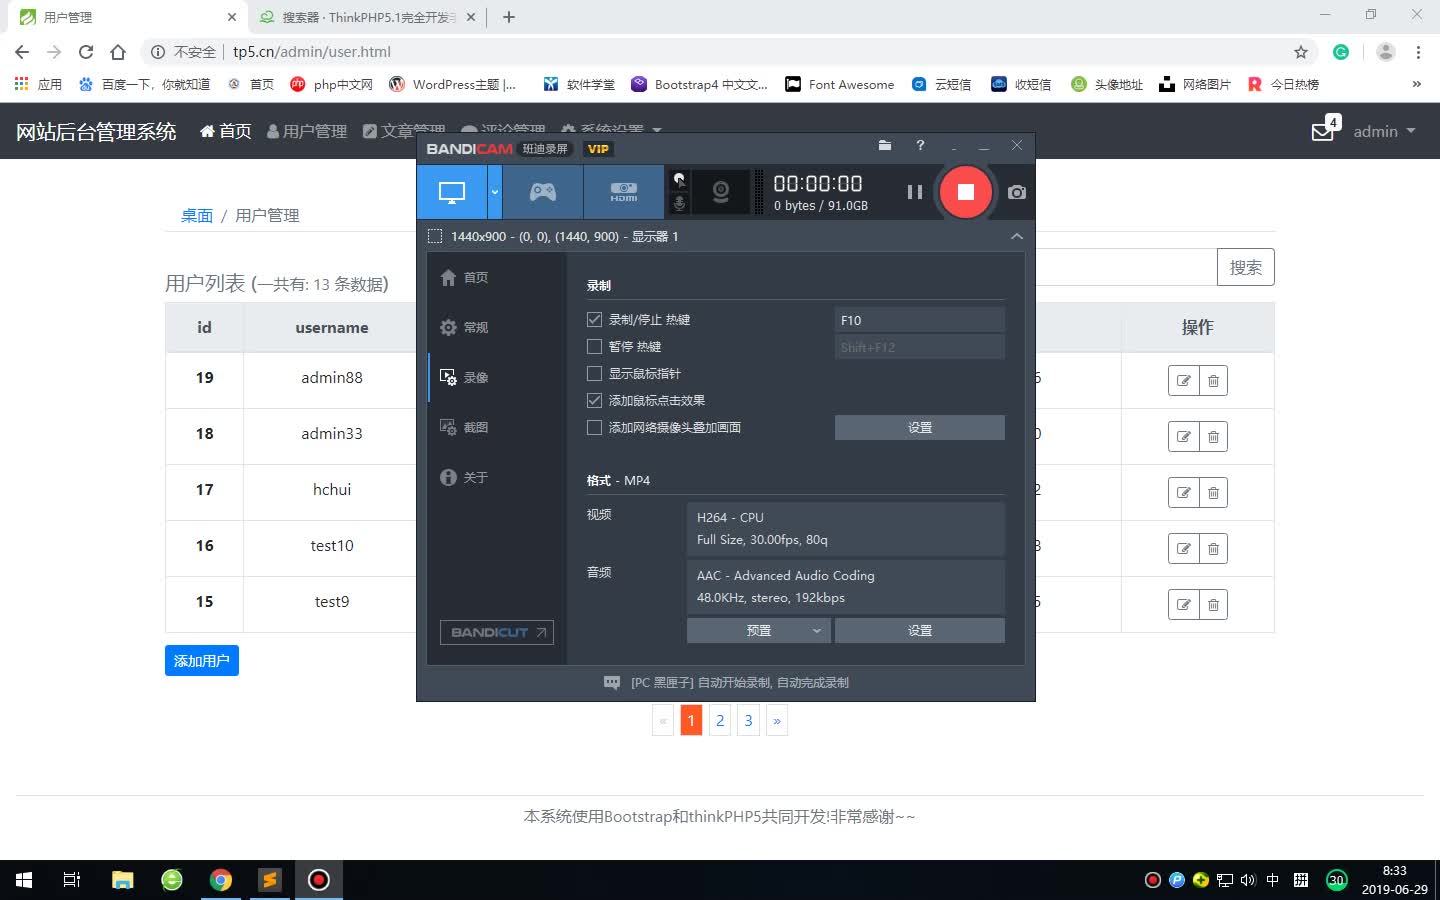Edit user test9 row
This screenshot has width=1440, height=900.
pyautogui.click(x=1183, y=605)
